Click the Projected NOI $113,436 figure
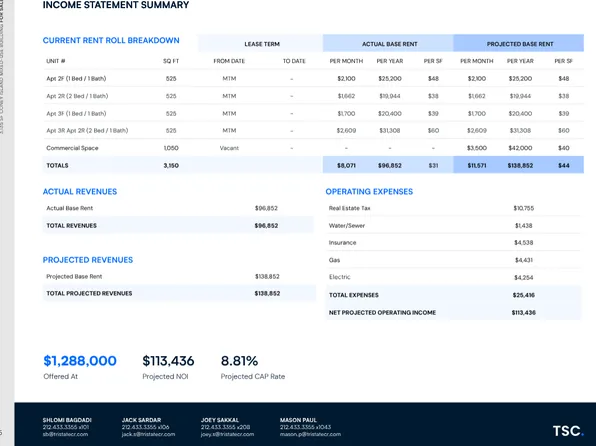 pos(168,361)
